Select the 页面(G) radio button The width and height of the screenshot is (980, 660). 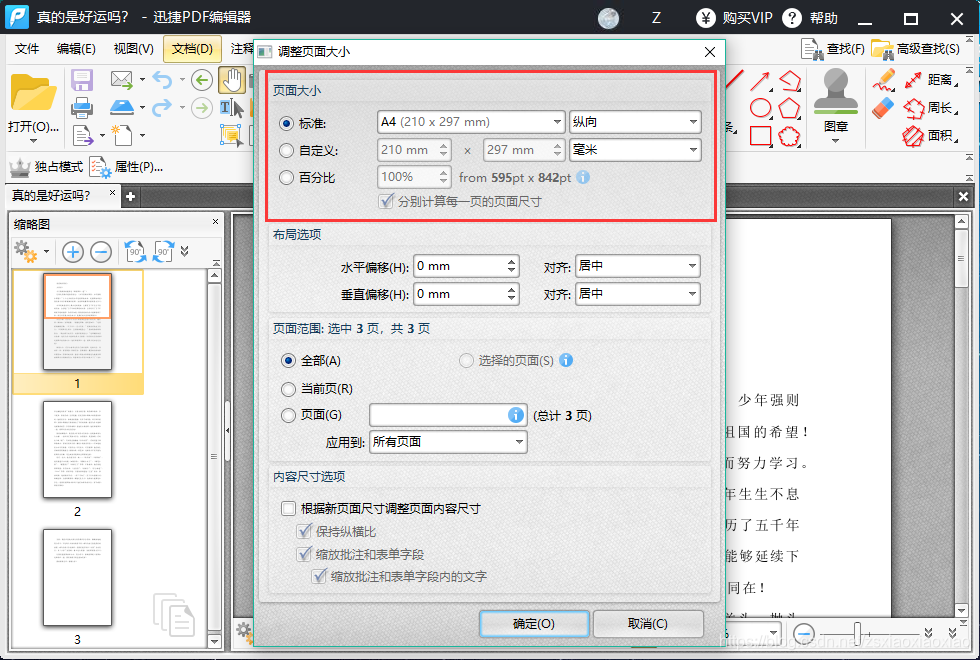pos(288,415)
